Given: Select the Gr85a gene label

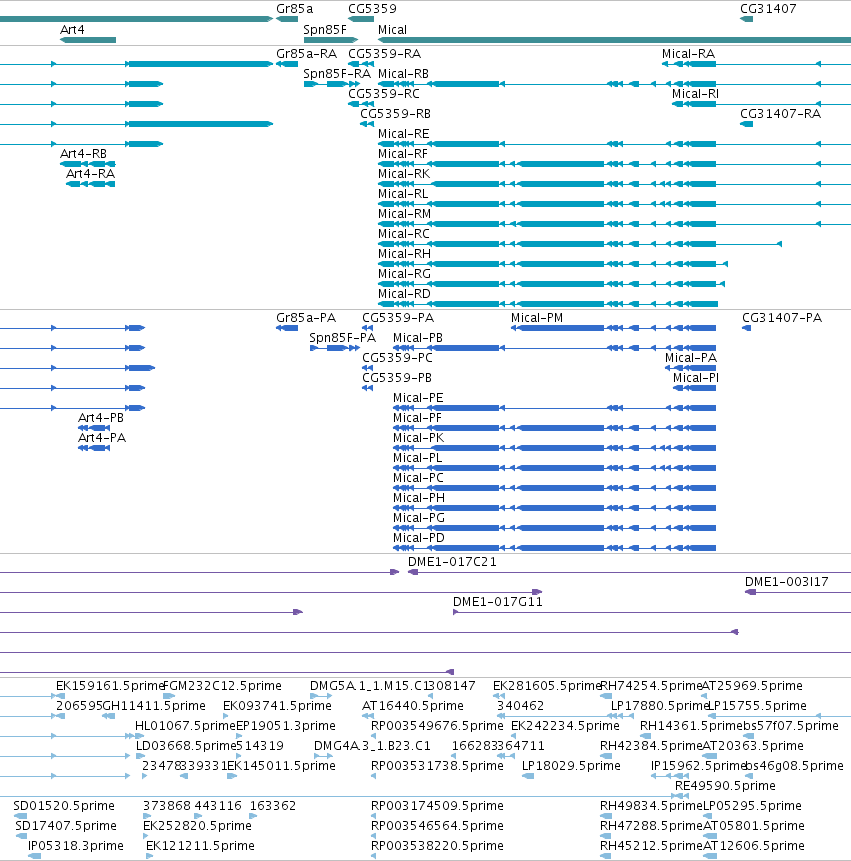Looking at the screenshot, I should coord(294,9).
